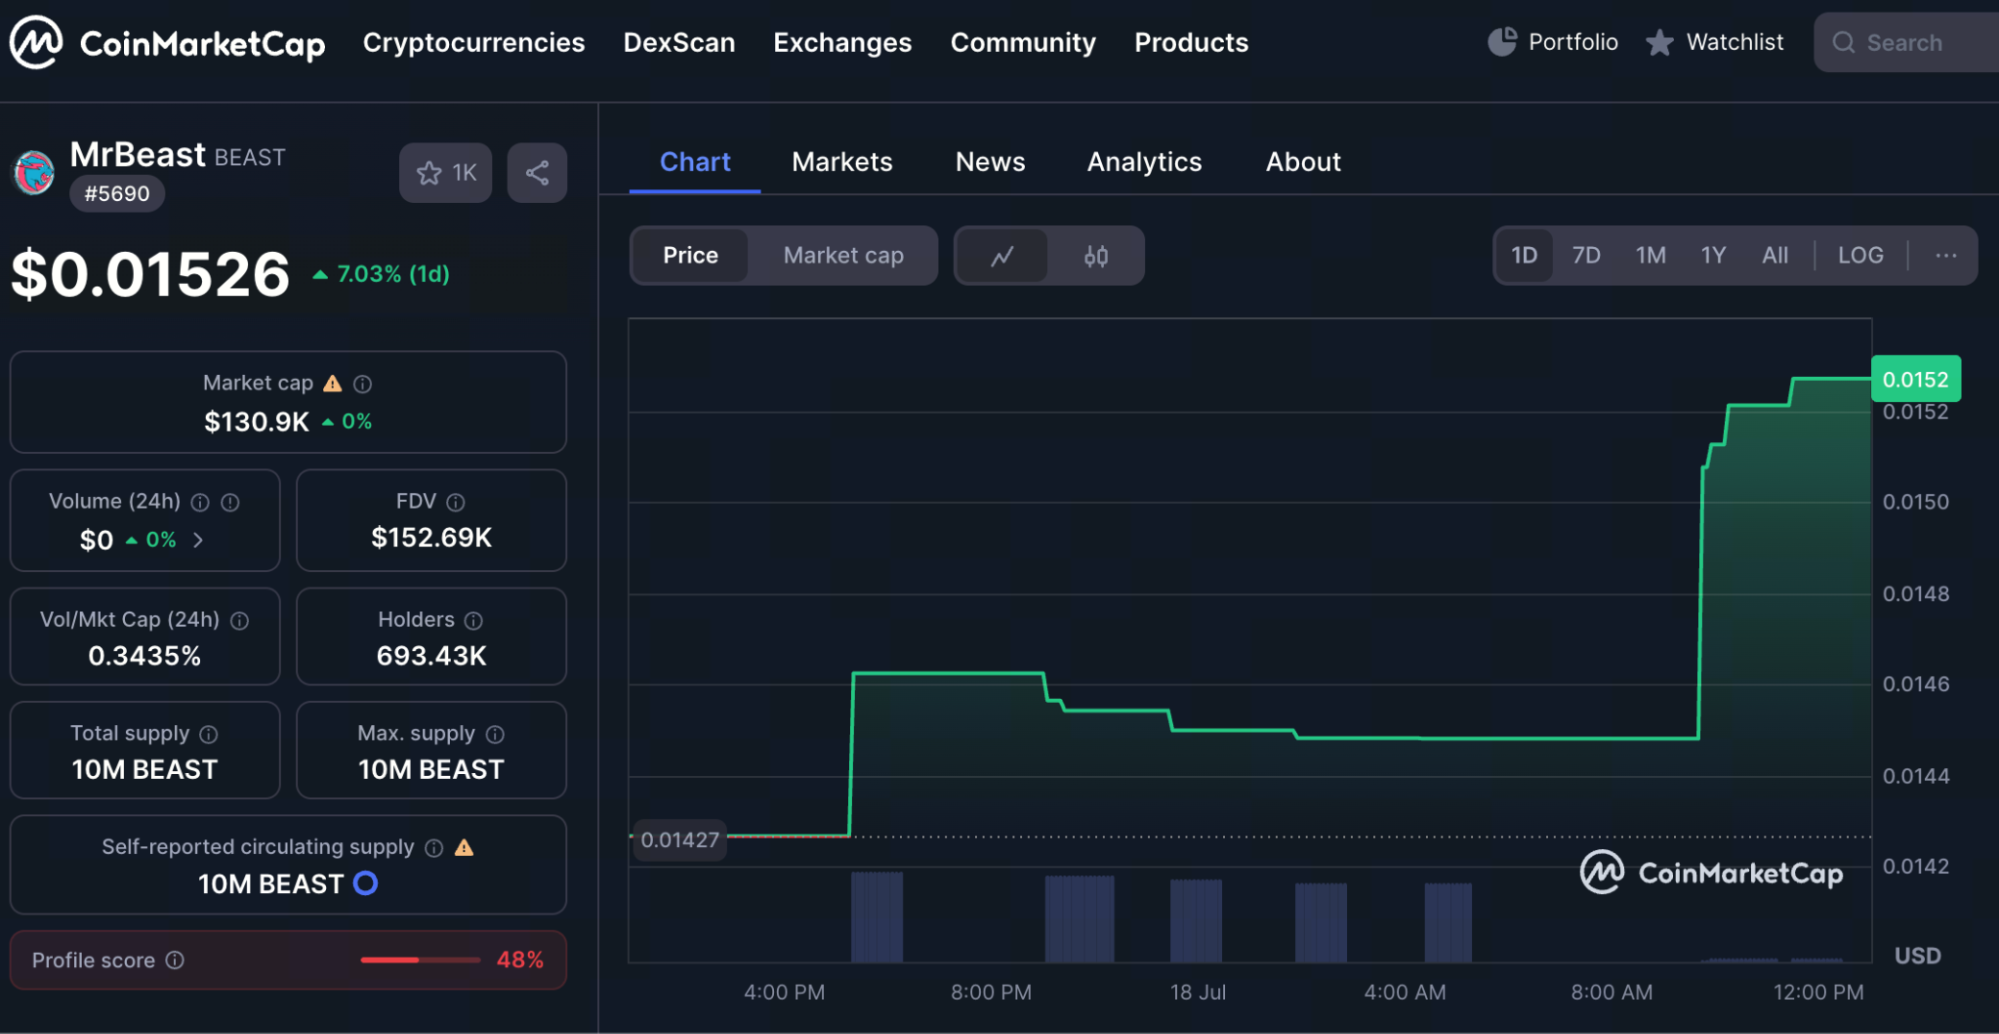The width and height of the screenshot is (1999, 1034).
Task: Open the Products menu
Action: (1191, 43)
